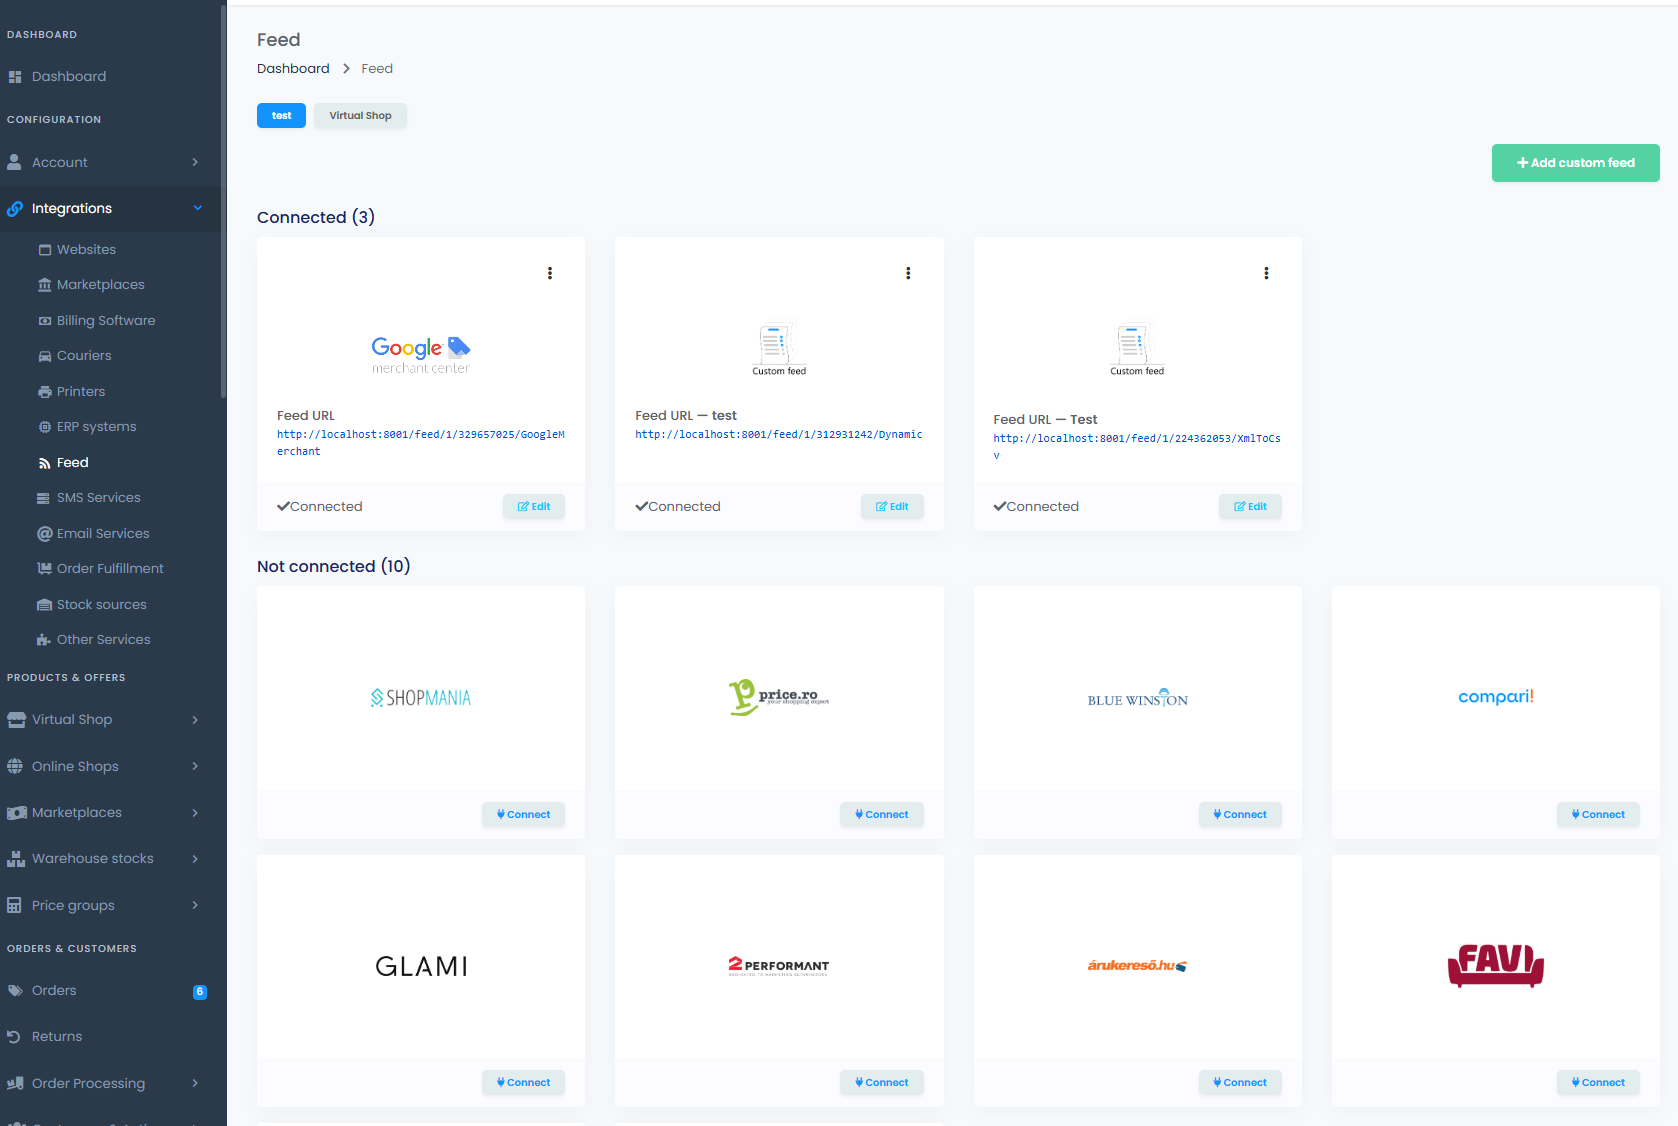Connect the ShopMania feed
1678x1126 pixels.
click(523, 815)
